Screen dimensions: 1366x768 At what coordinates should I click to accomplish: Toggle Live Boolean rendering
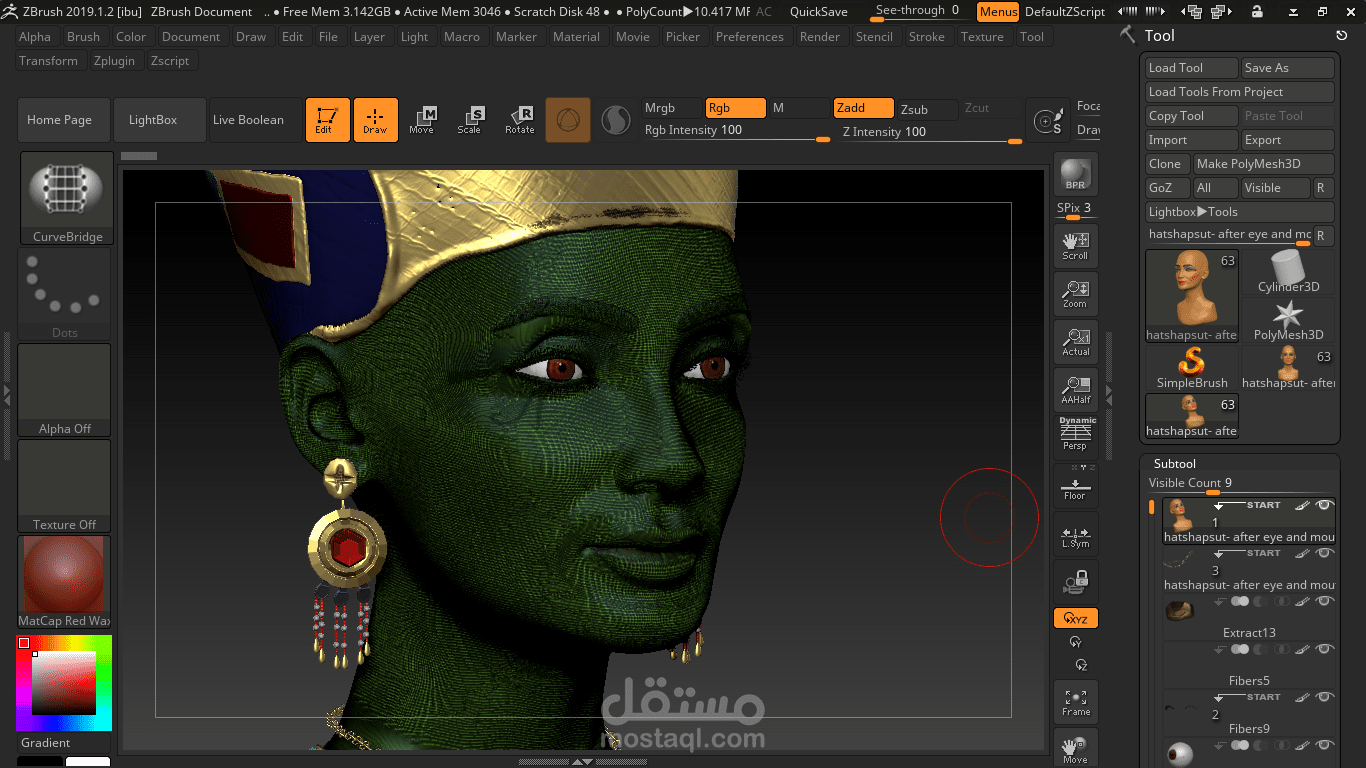[x=255, y=120]
